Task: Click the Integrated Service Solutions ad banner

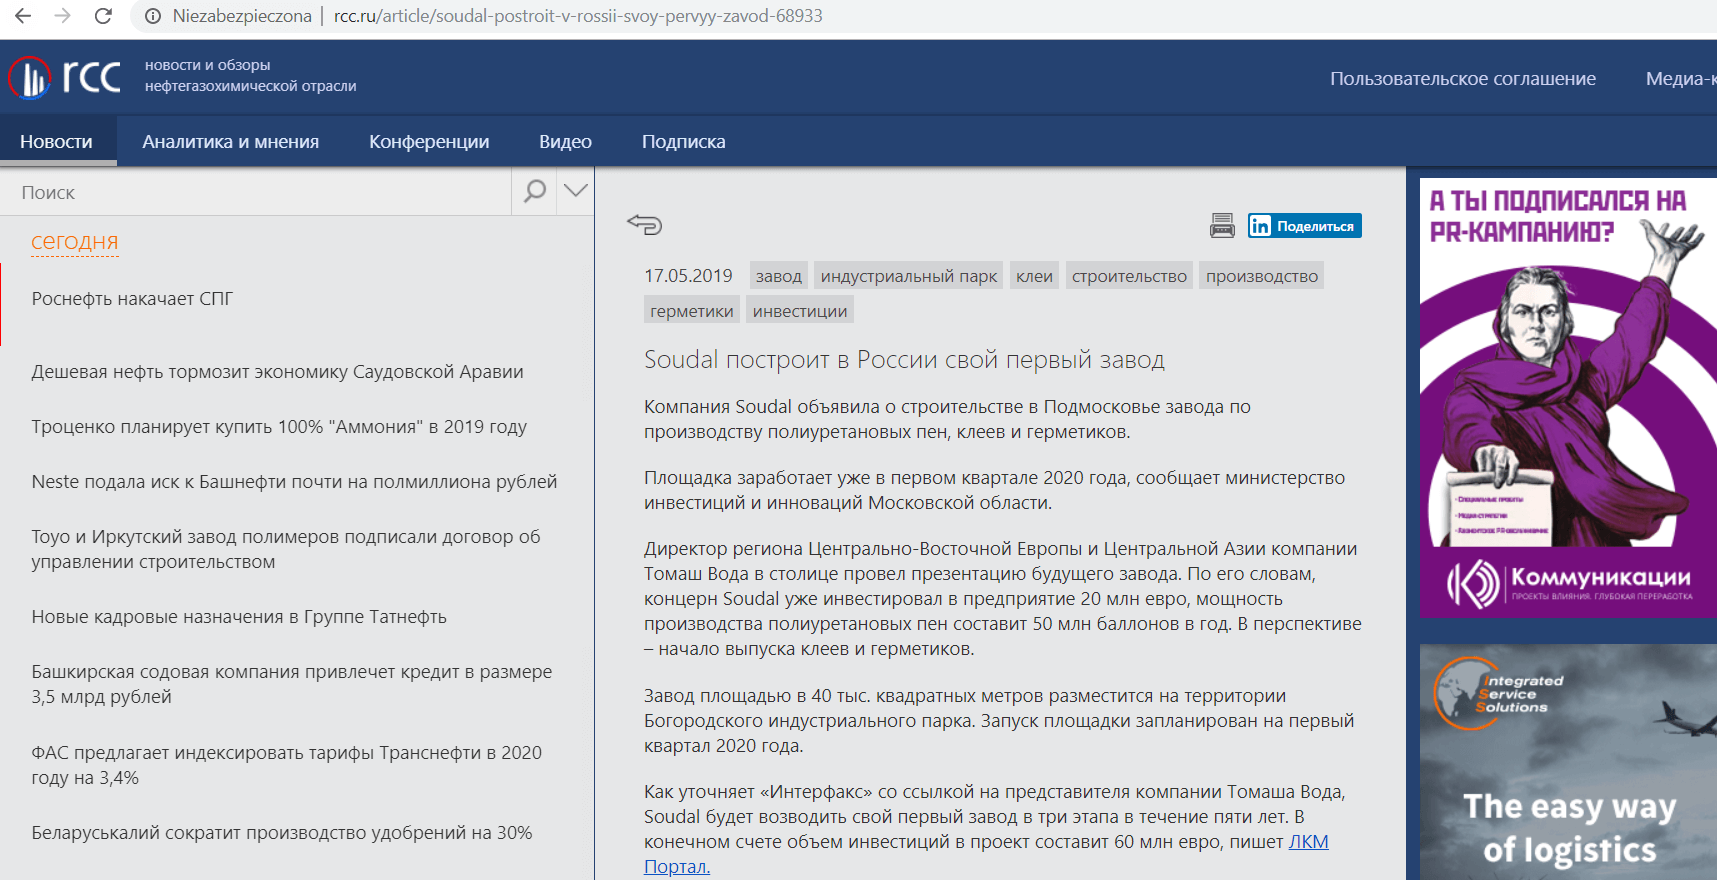Action: point(1568,762)
